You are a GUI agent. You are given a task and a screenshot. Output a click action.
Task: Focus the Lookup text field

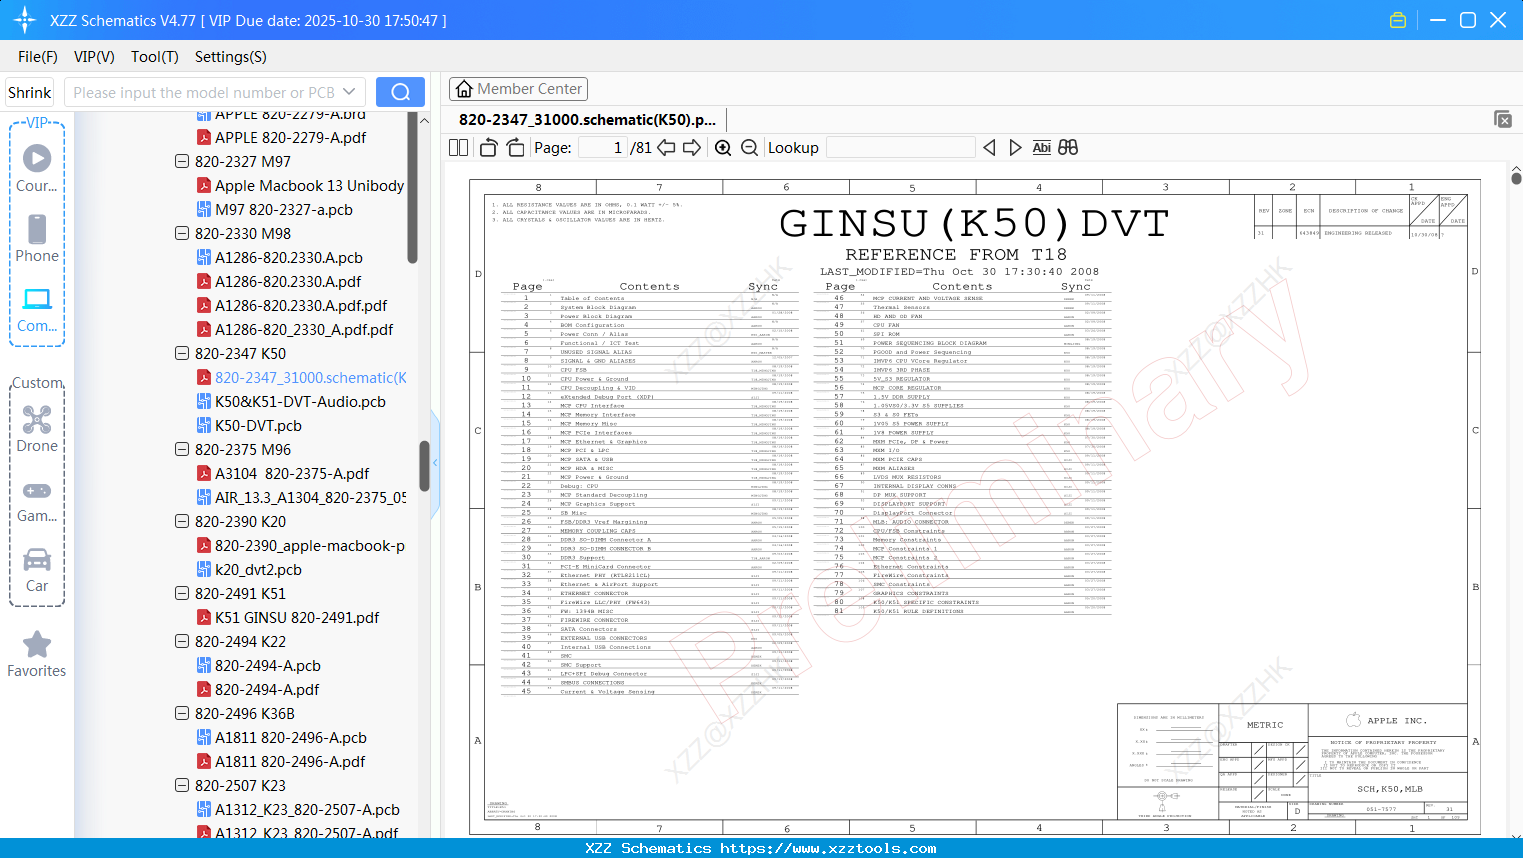[900, 148]
